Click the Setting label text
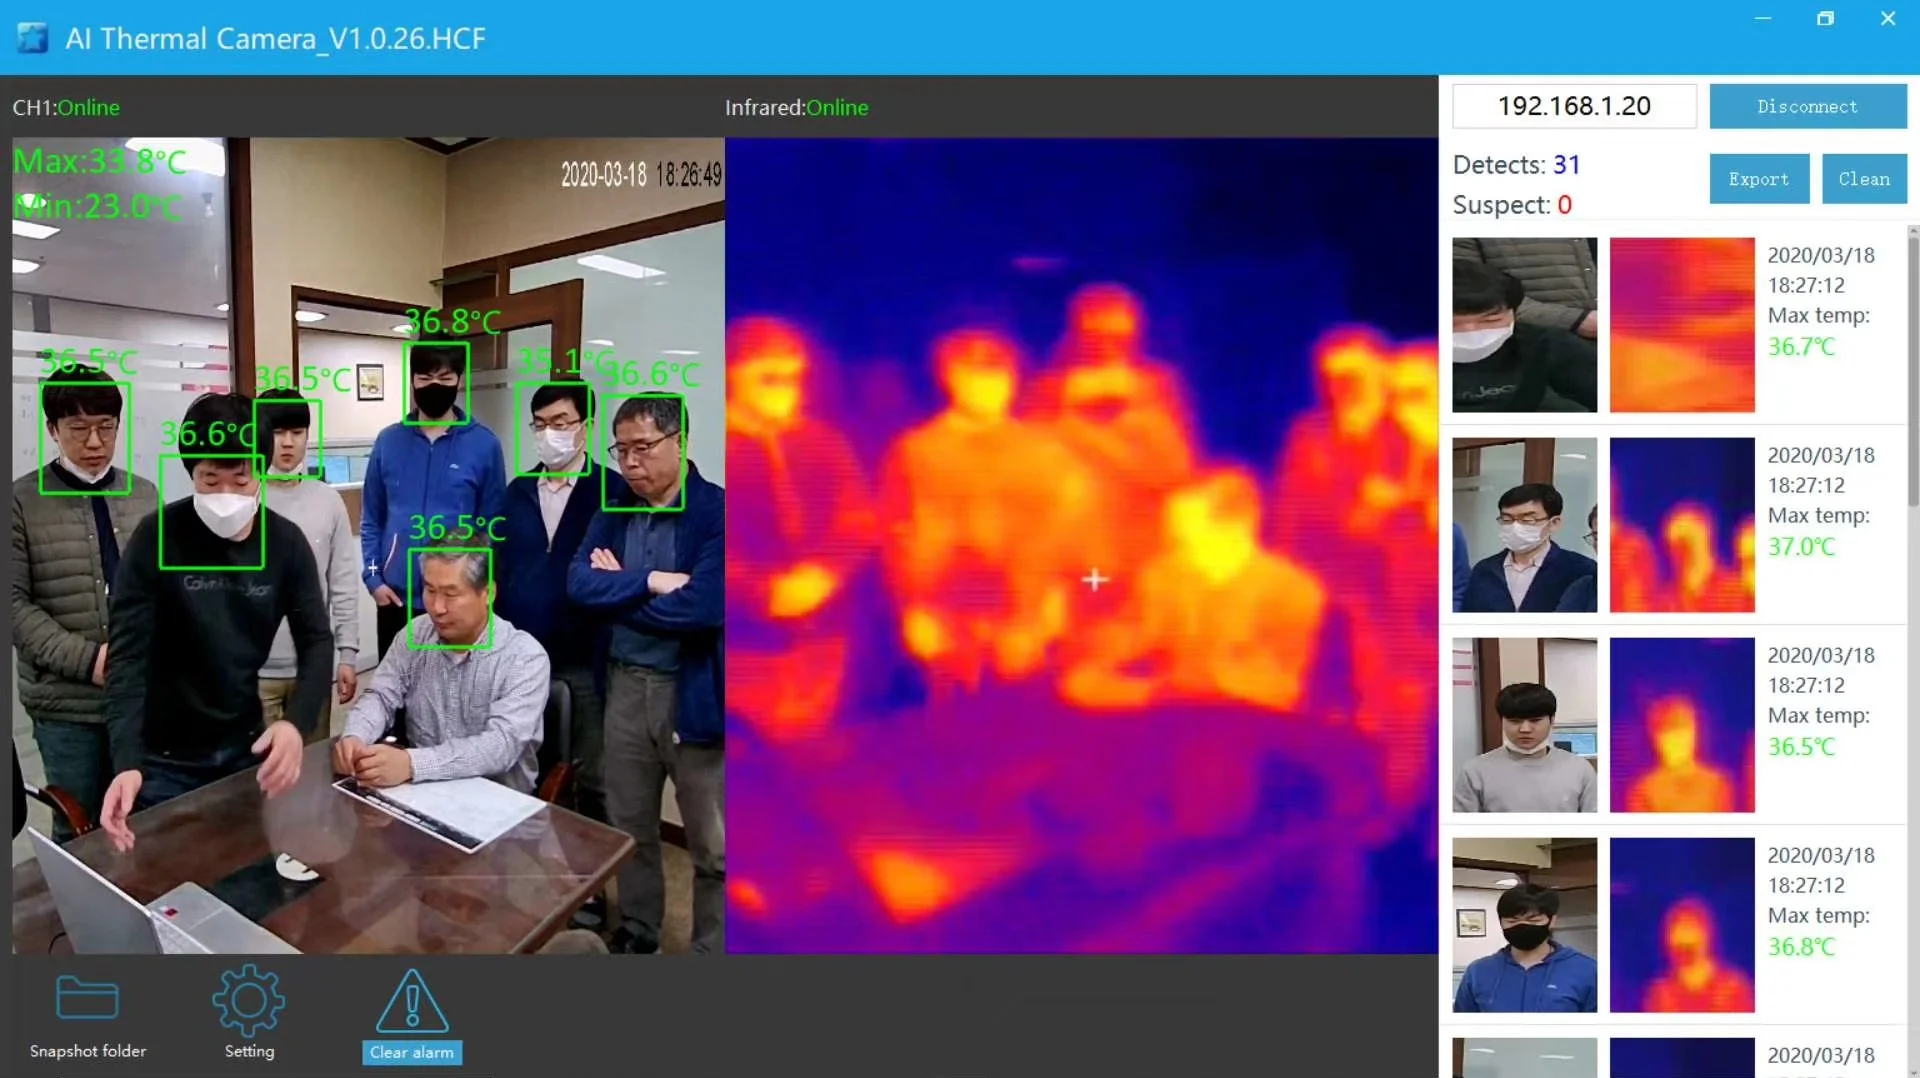The width and height of the screenshot is (1920, 1078). pos(249,1051)
